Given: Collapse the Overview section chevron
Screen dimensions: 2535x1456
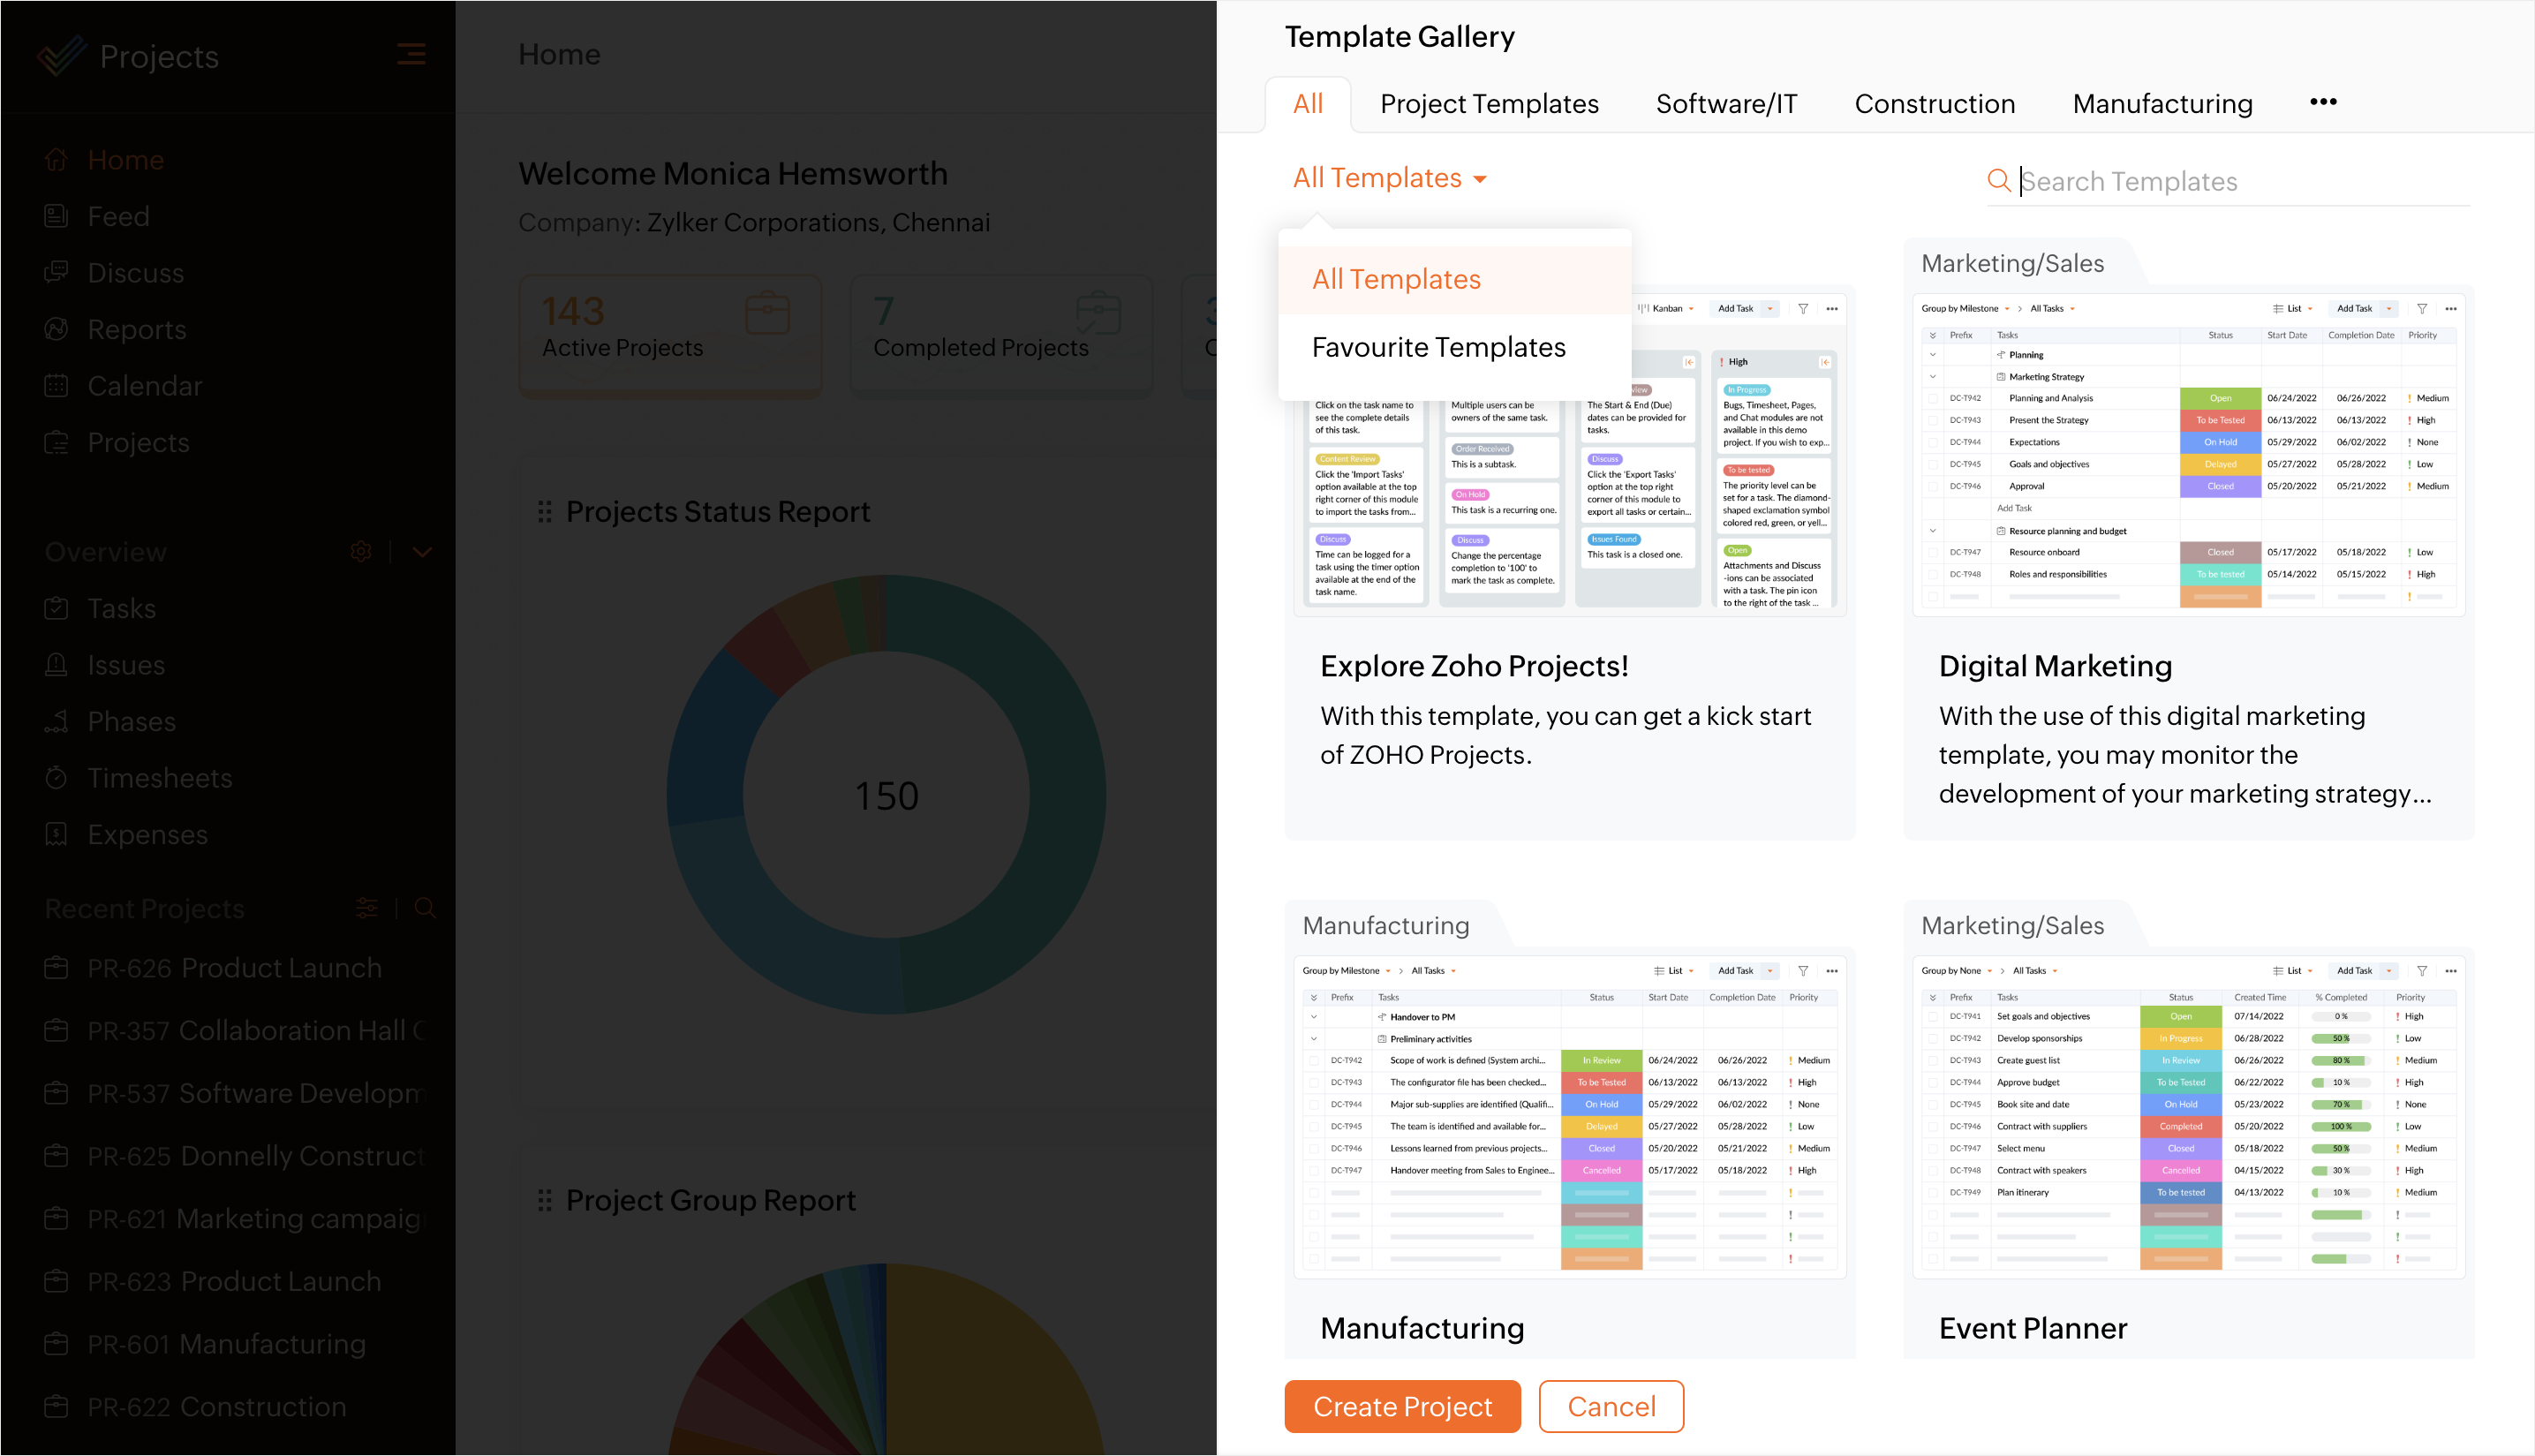Looking at the screenshot, I should pos(422,552).
